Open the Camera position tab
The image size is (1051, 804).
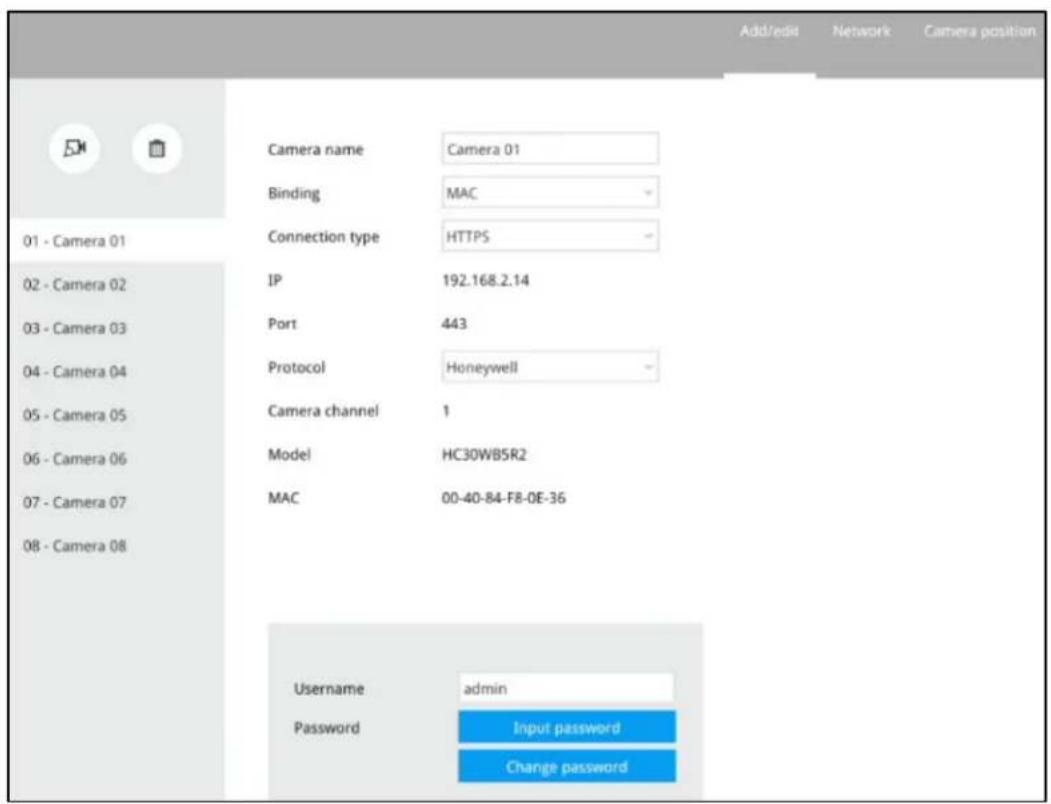(979, 32)
